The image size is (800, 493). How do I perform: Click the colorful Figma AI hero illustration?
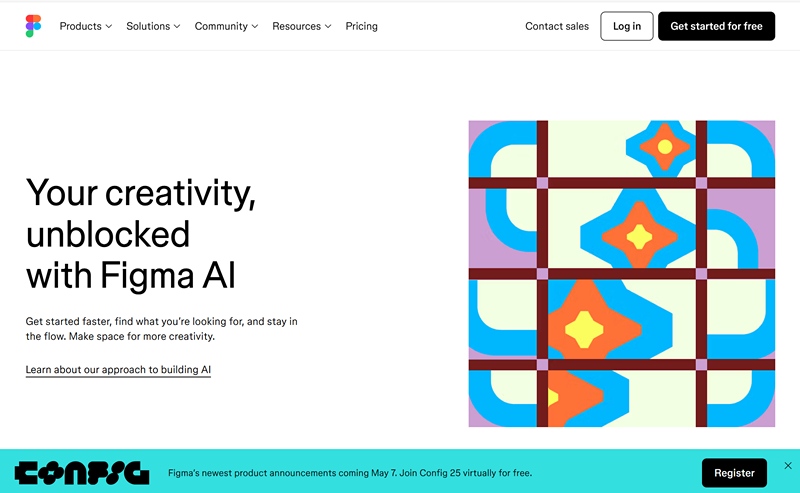coord(621,274)
